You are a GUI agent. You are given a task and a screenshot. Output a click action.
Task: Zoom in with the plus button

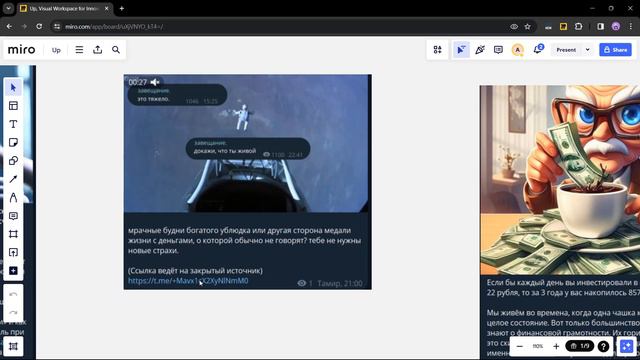click(556, 346)
